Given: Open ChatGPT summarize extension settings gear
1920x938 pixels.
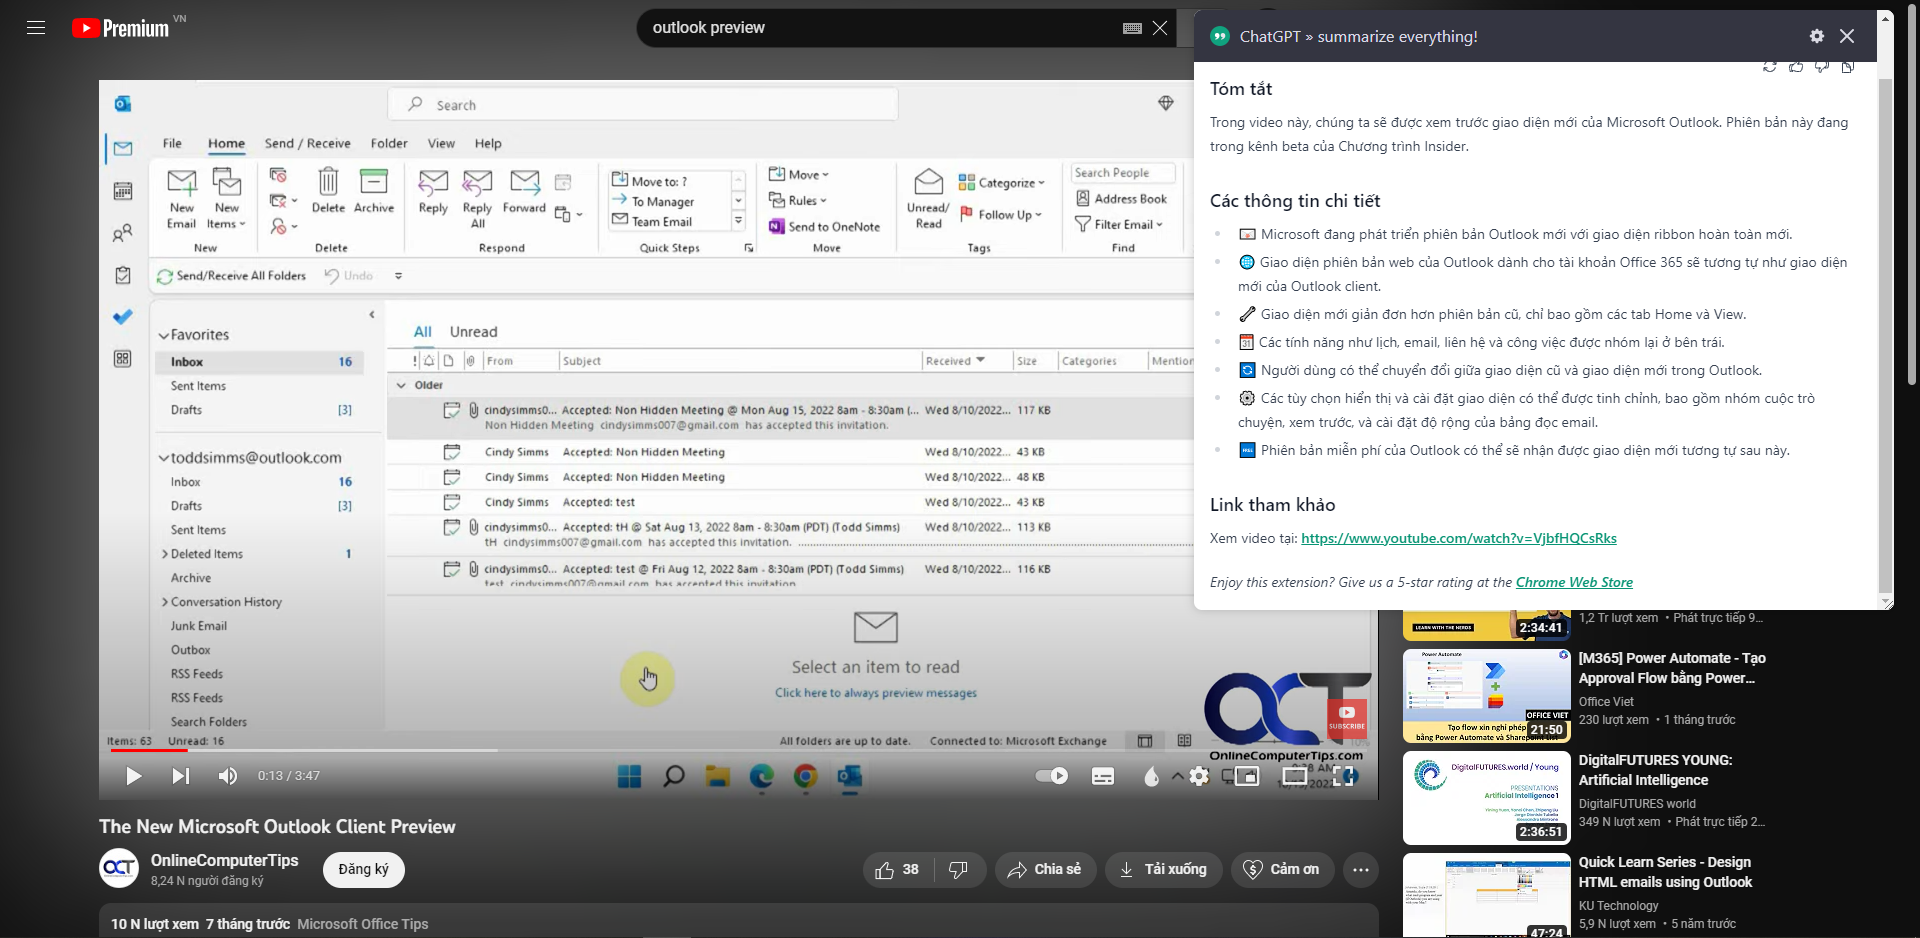Looking at the screenshot, I should tap(1817, 36).
